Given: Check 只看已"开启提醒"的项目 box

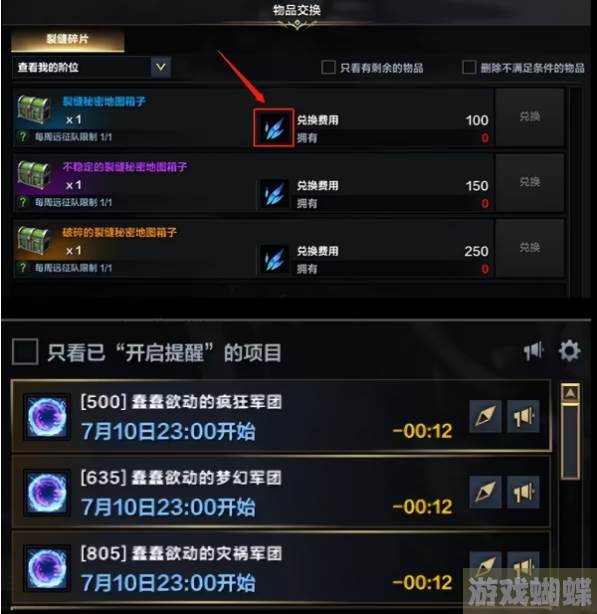Looking at the screenshot, I should (x=25, y=352).
